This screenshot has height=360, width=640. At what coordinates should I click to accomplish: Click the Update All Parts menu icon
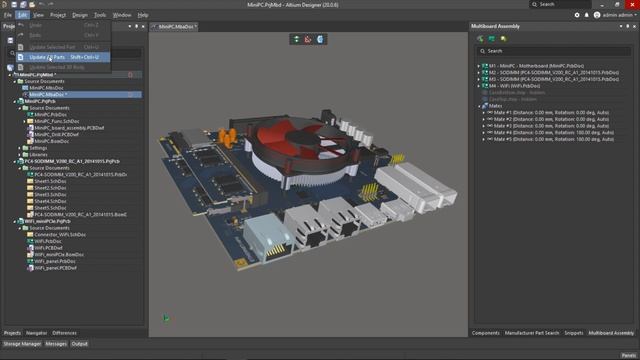coord(21,57)
